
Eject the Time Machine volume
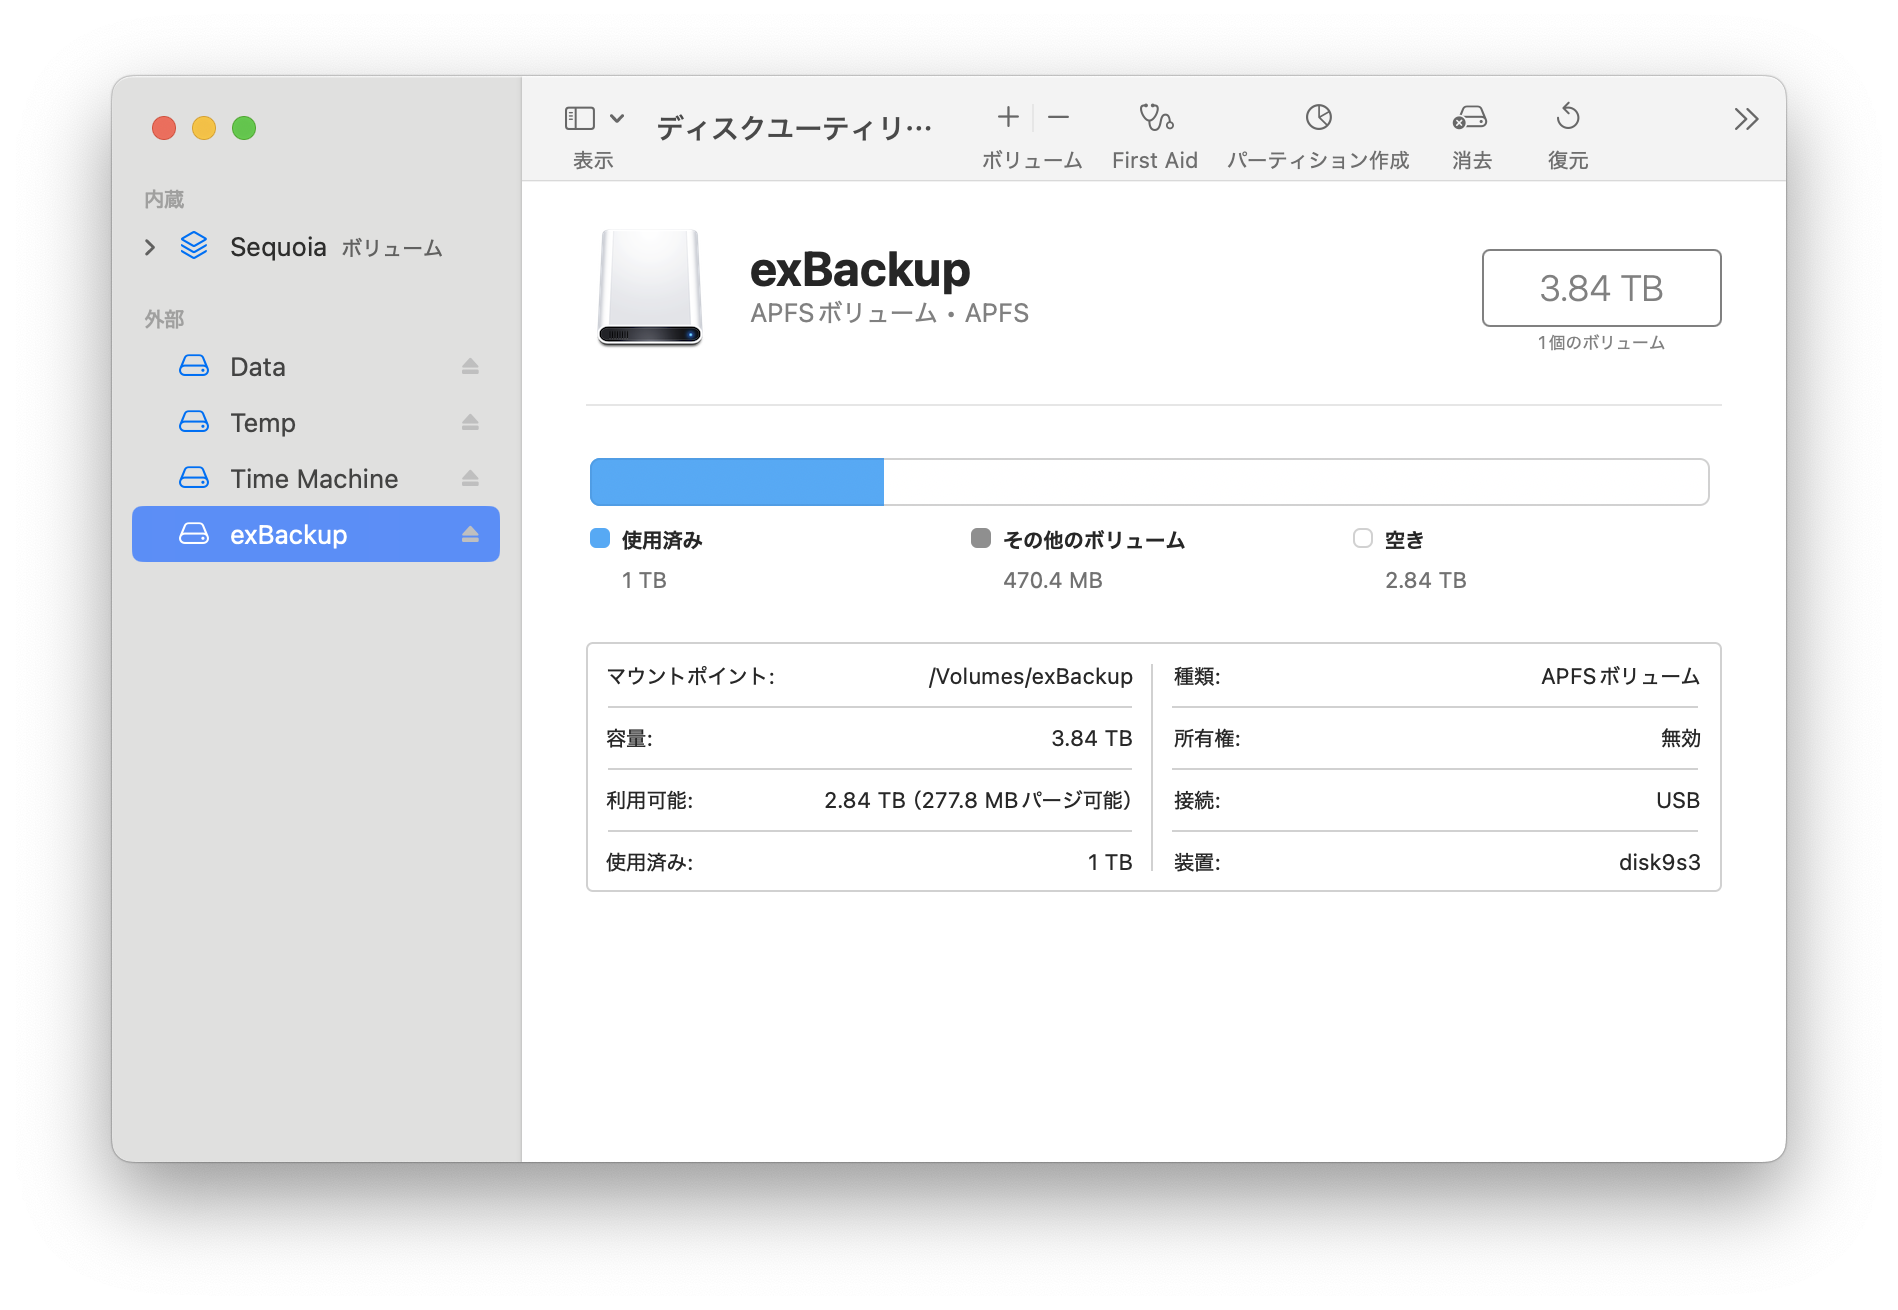tap(470, 479)
